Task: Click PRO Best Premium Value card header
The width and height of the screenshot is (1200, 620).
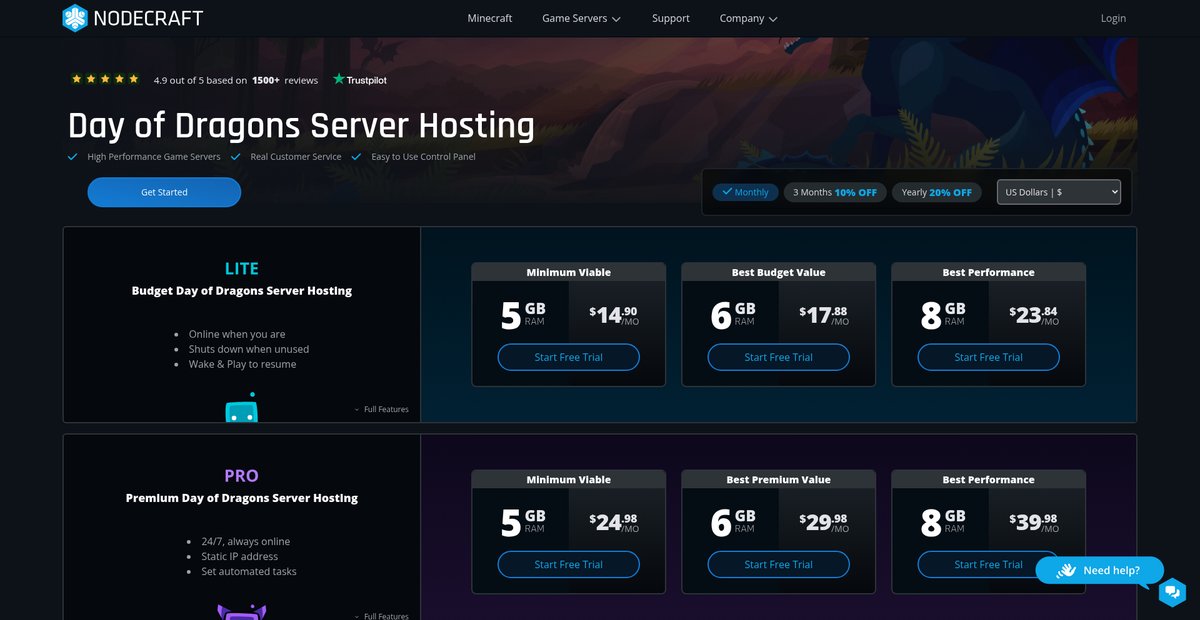Action: (778, 479)
